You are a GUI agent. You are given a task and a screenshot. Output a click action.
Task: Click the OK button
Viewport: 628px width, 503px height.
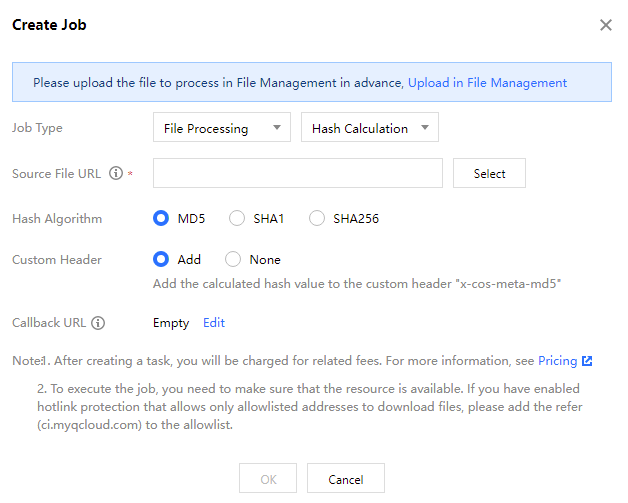click(268, 479)
